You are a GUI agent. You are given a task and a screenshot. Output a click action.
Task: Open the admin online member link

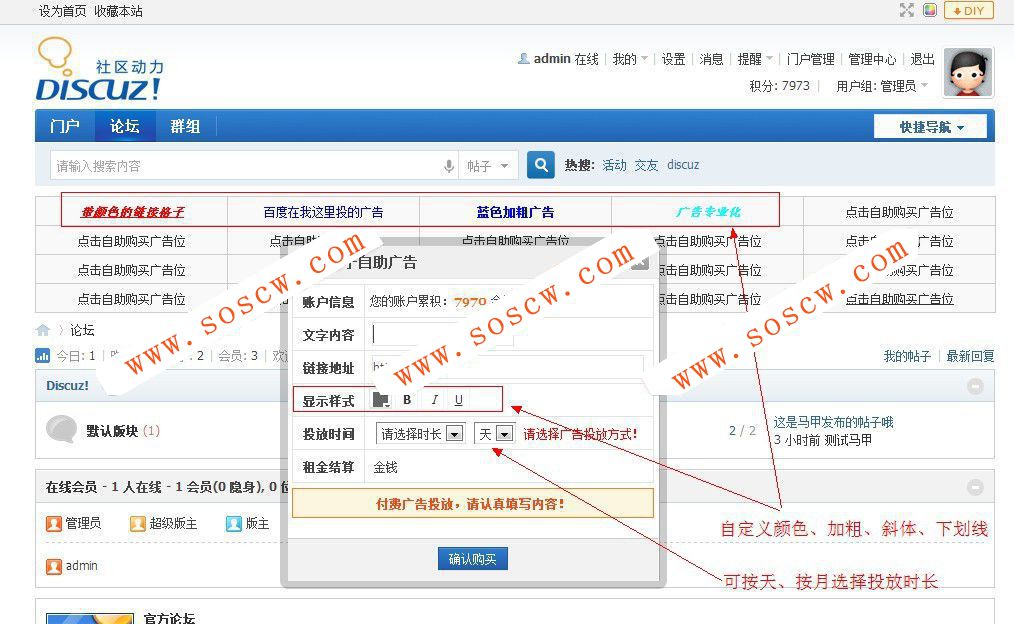(81, 566)
